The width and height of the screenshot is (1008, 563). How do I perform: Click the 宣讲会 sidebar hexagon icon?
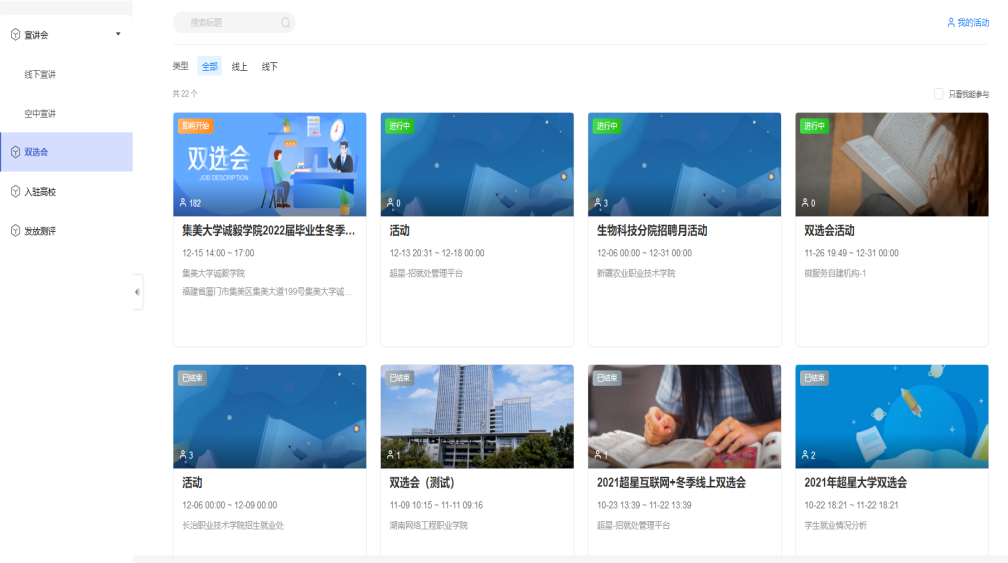(15, 35)
